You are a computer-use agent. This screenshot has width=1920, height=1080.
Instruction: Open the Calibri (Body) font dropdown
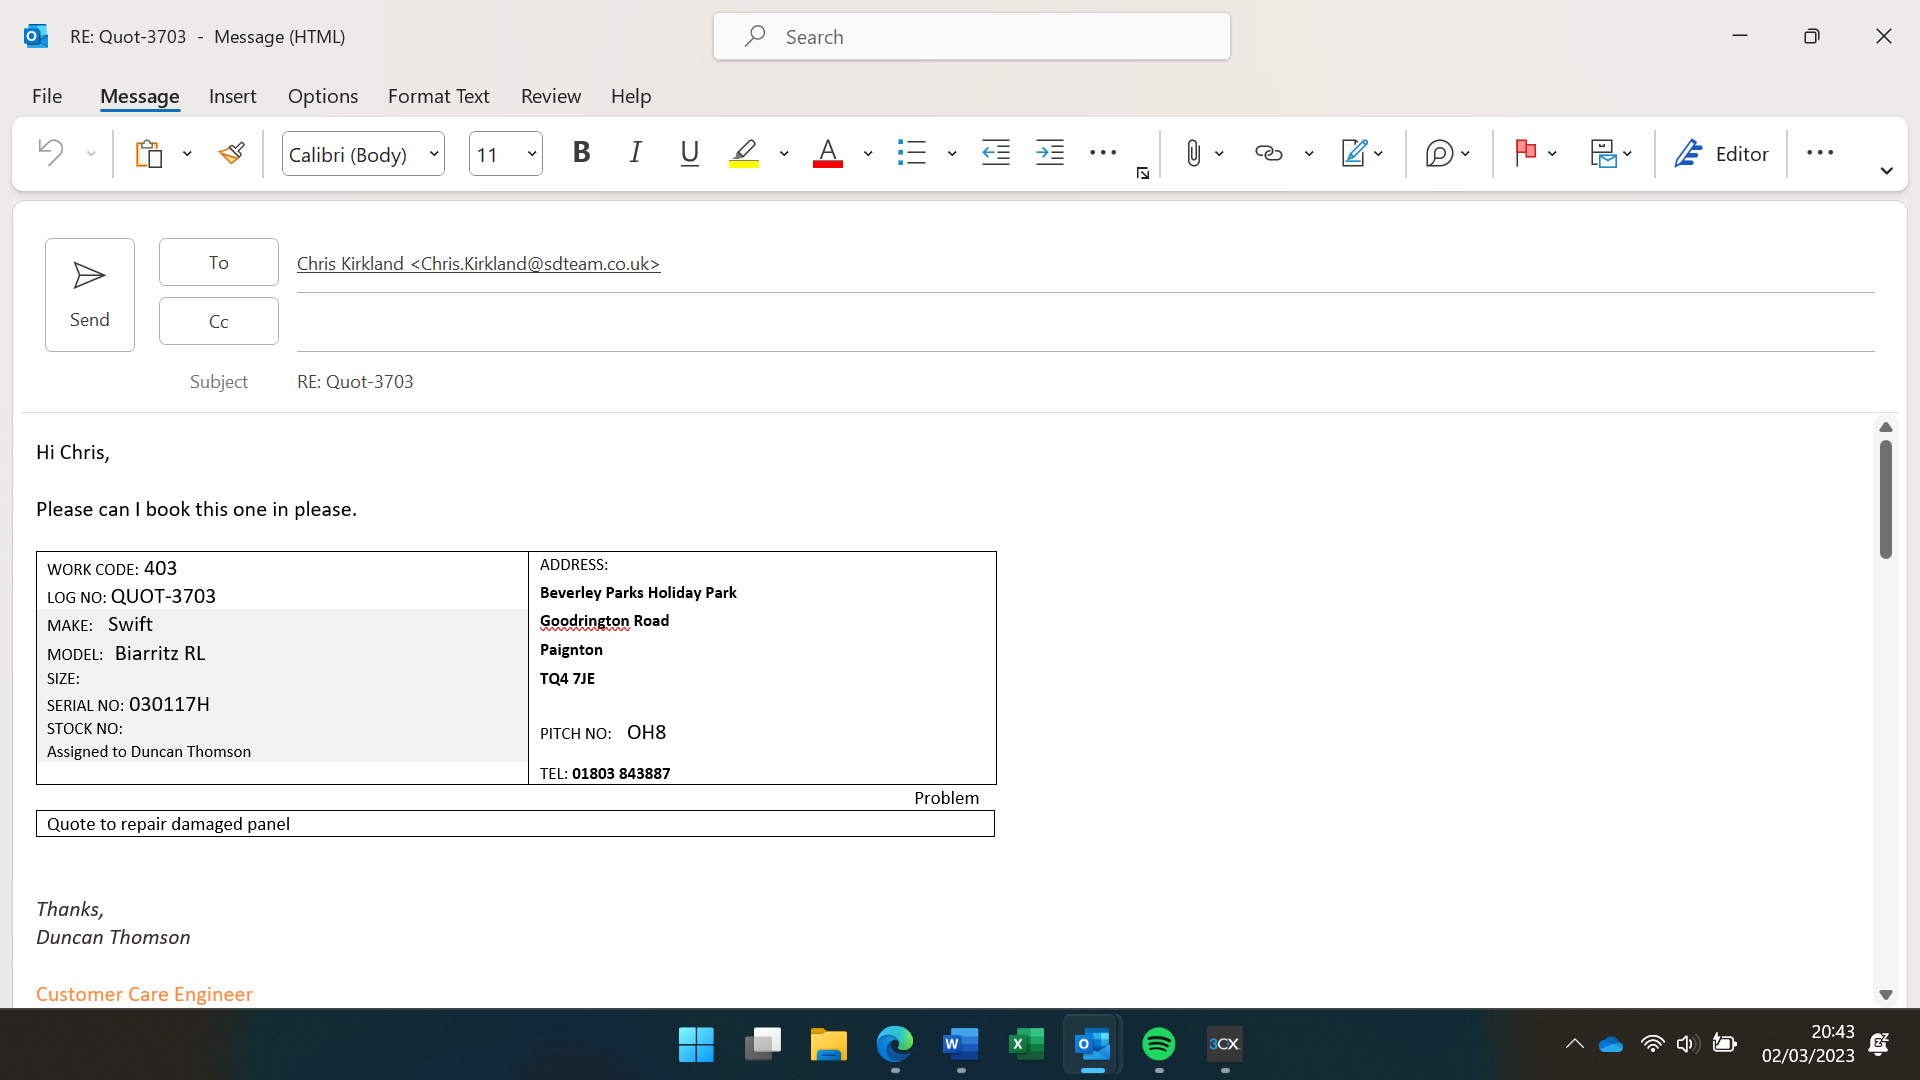click(x=434, y=154)
